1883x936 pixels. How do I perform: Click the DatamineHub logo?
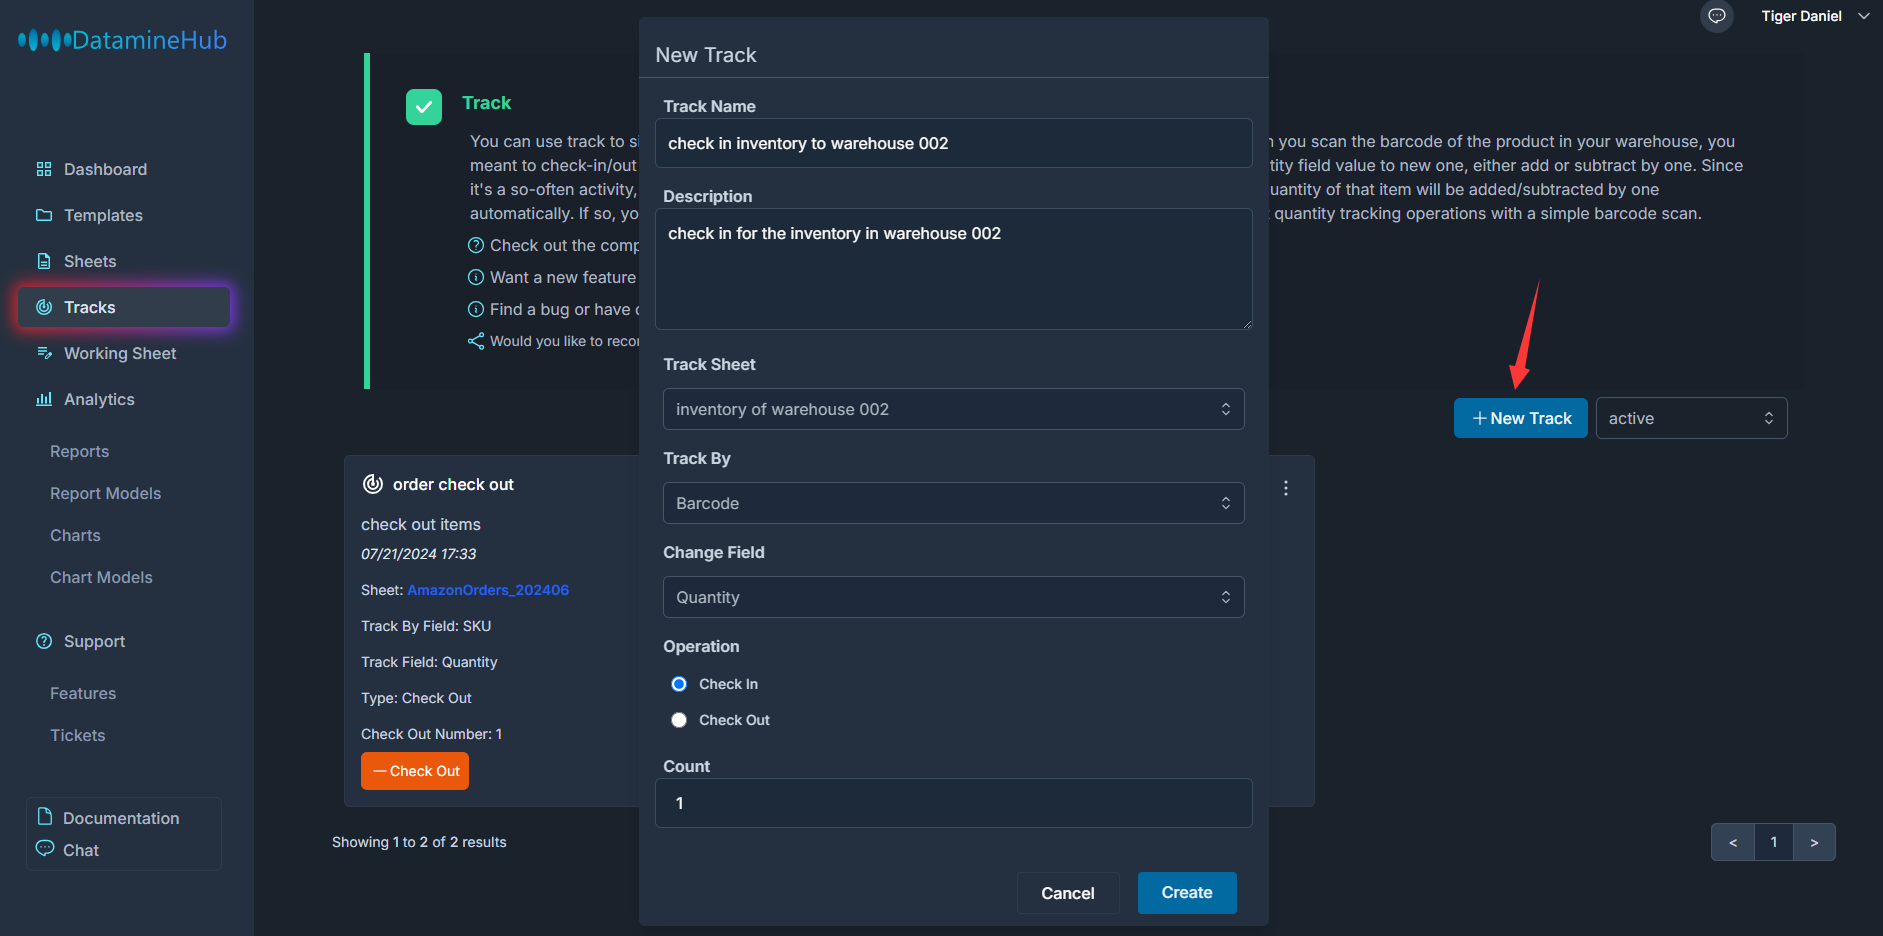tap(123, 40)
